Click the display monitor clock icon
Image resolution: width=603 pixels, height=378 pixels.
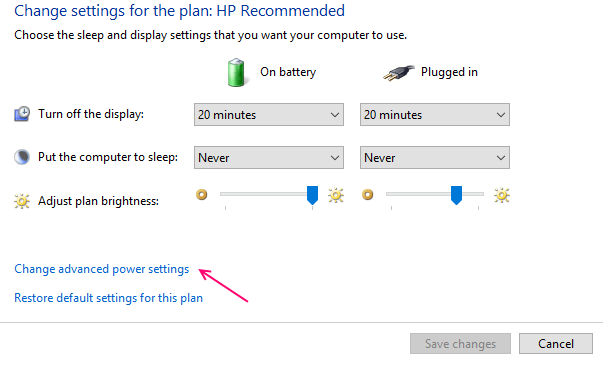pyautogui.click(x=22, y=114)
